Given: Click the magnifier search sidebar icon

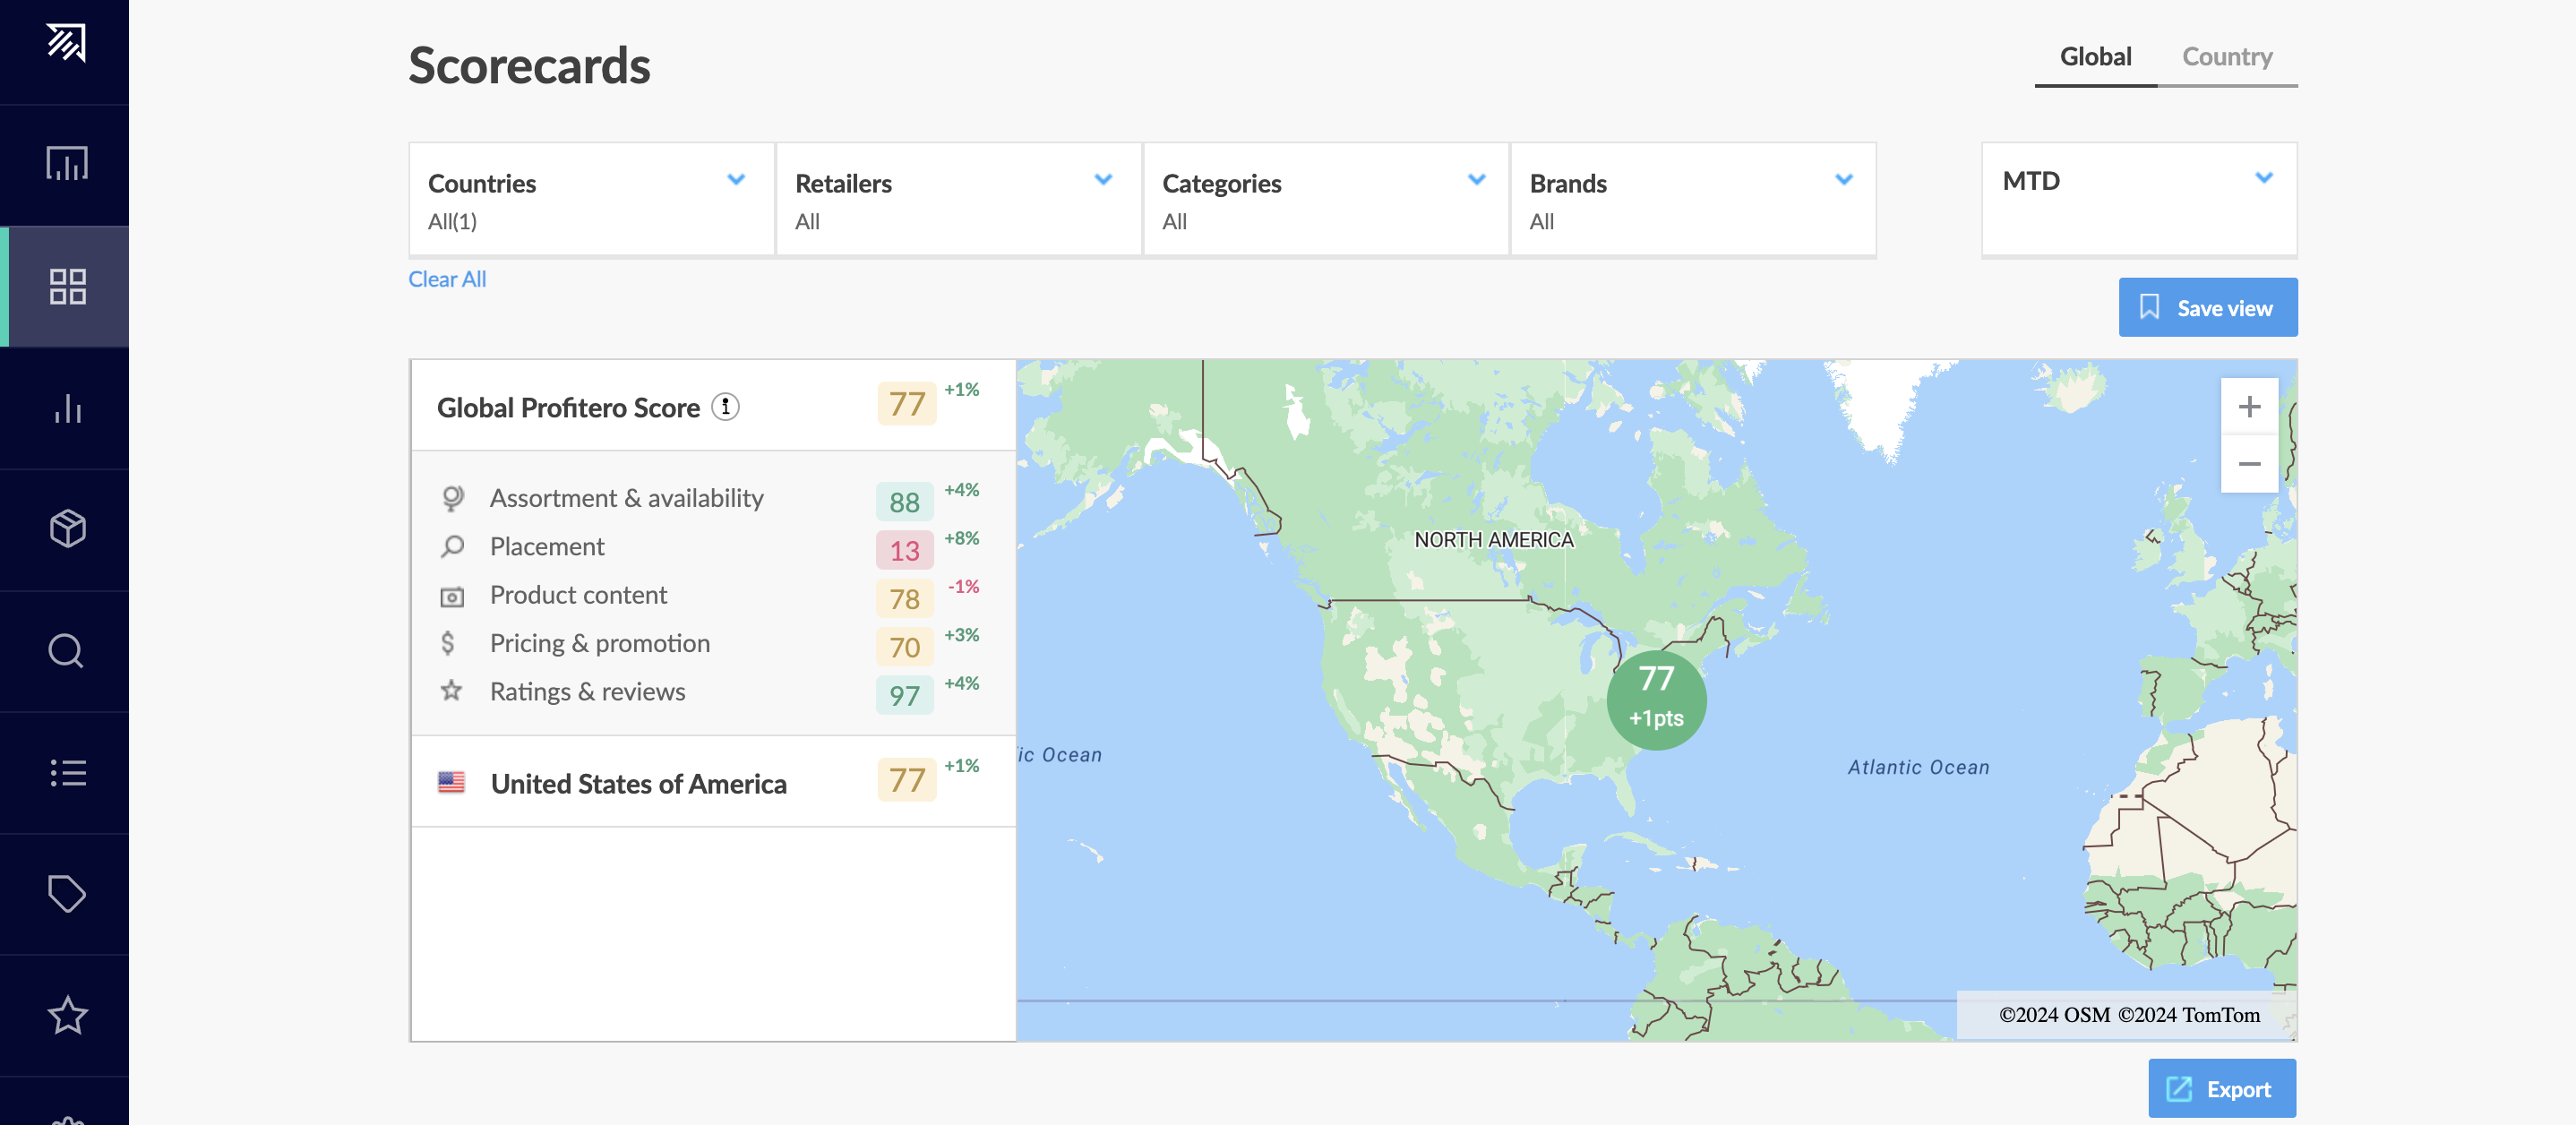Looking at the screenshot, I should point(66,651).
